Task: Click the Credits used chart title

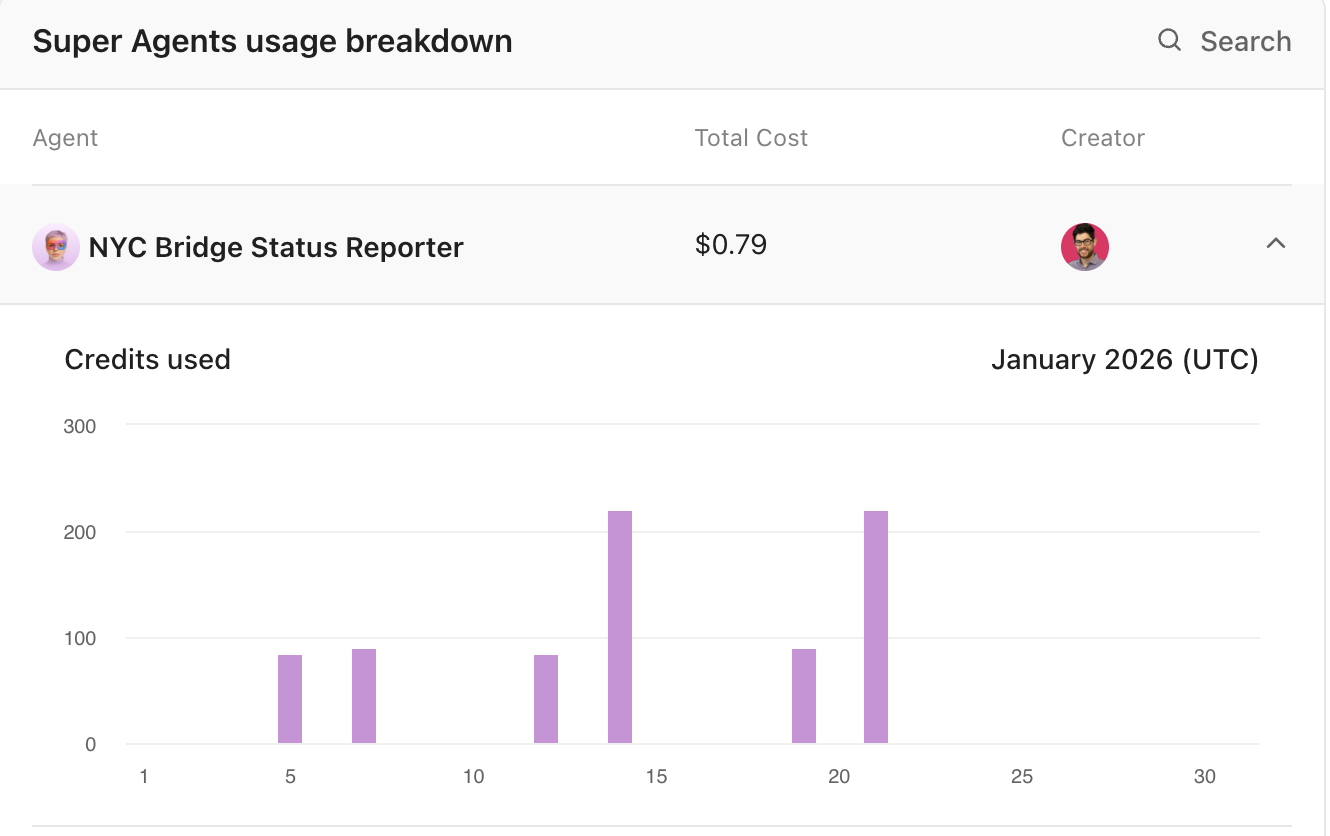Action: (x=148, y=360)
